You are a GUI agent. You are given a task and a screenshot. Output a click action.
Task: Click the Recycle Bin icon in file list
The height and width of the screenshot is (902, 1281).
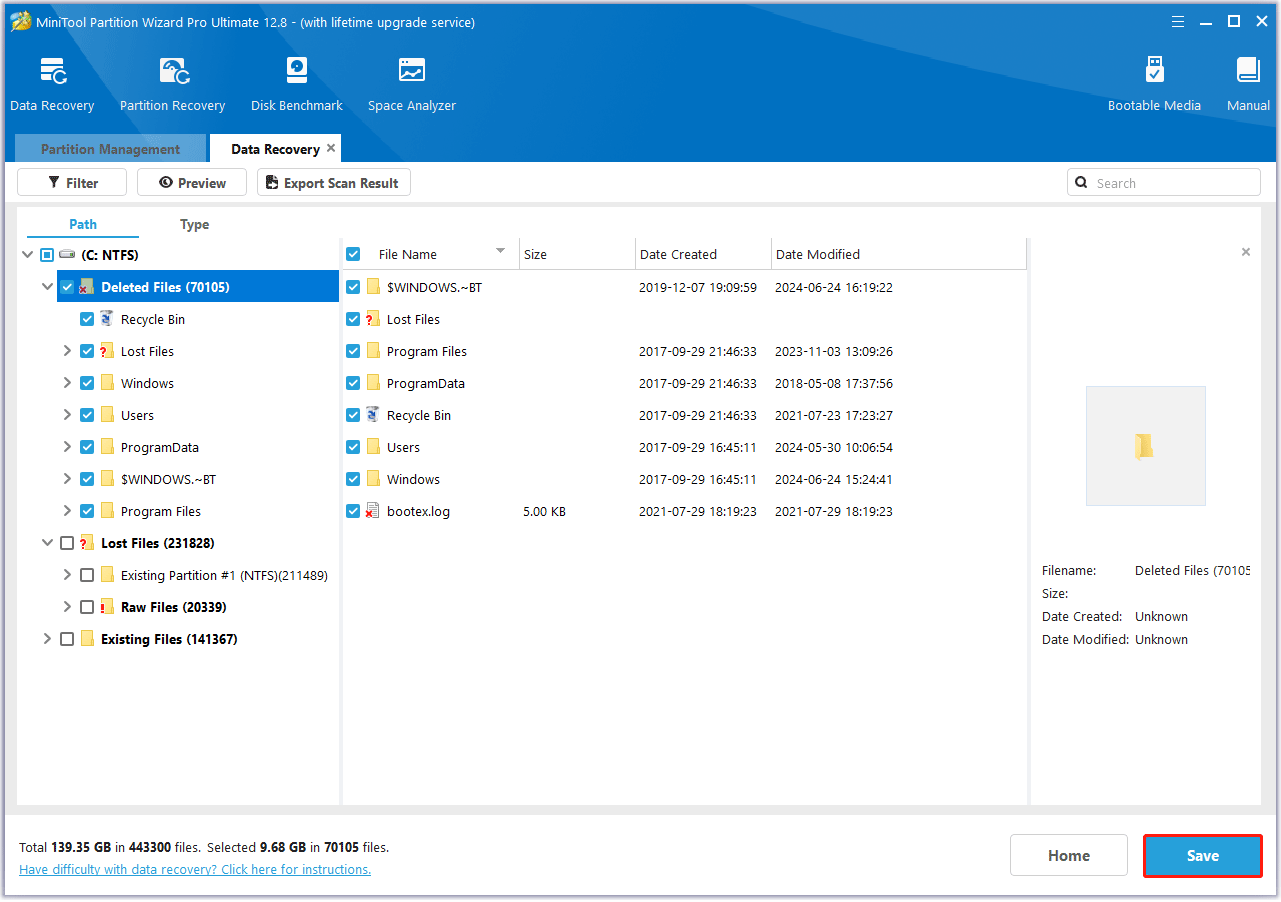click(x=373, y=415)
